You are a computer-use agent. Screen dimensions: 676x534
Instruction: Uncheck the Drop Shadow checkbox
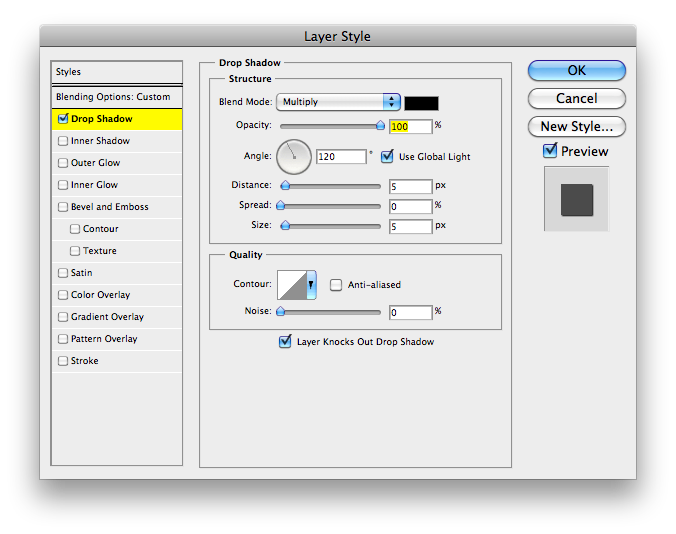(x=63, y=120)
